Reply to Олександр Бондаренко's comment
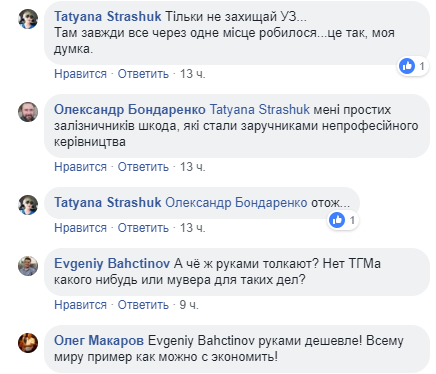 click(x=143, y=167)
